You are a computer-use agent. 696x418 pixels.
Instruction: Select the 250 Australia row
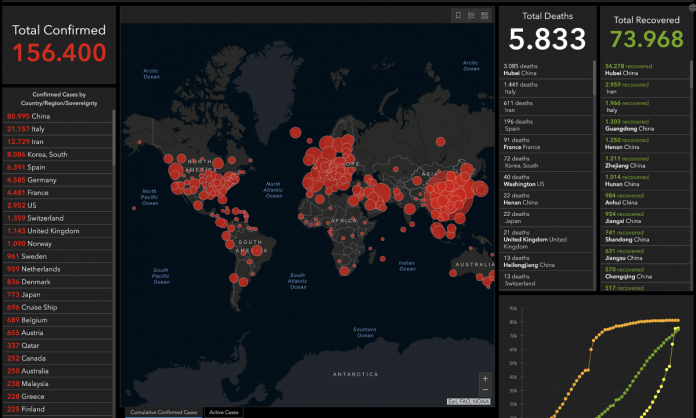pyautogui.click(x=58, y=371)
